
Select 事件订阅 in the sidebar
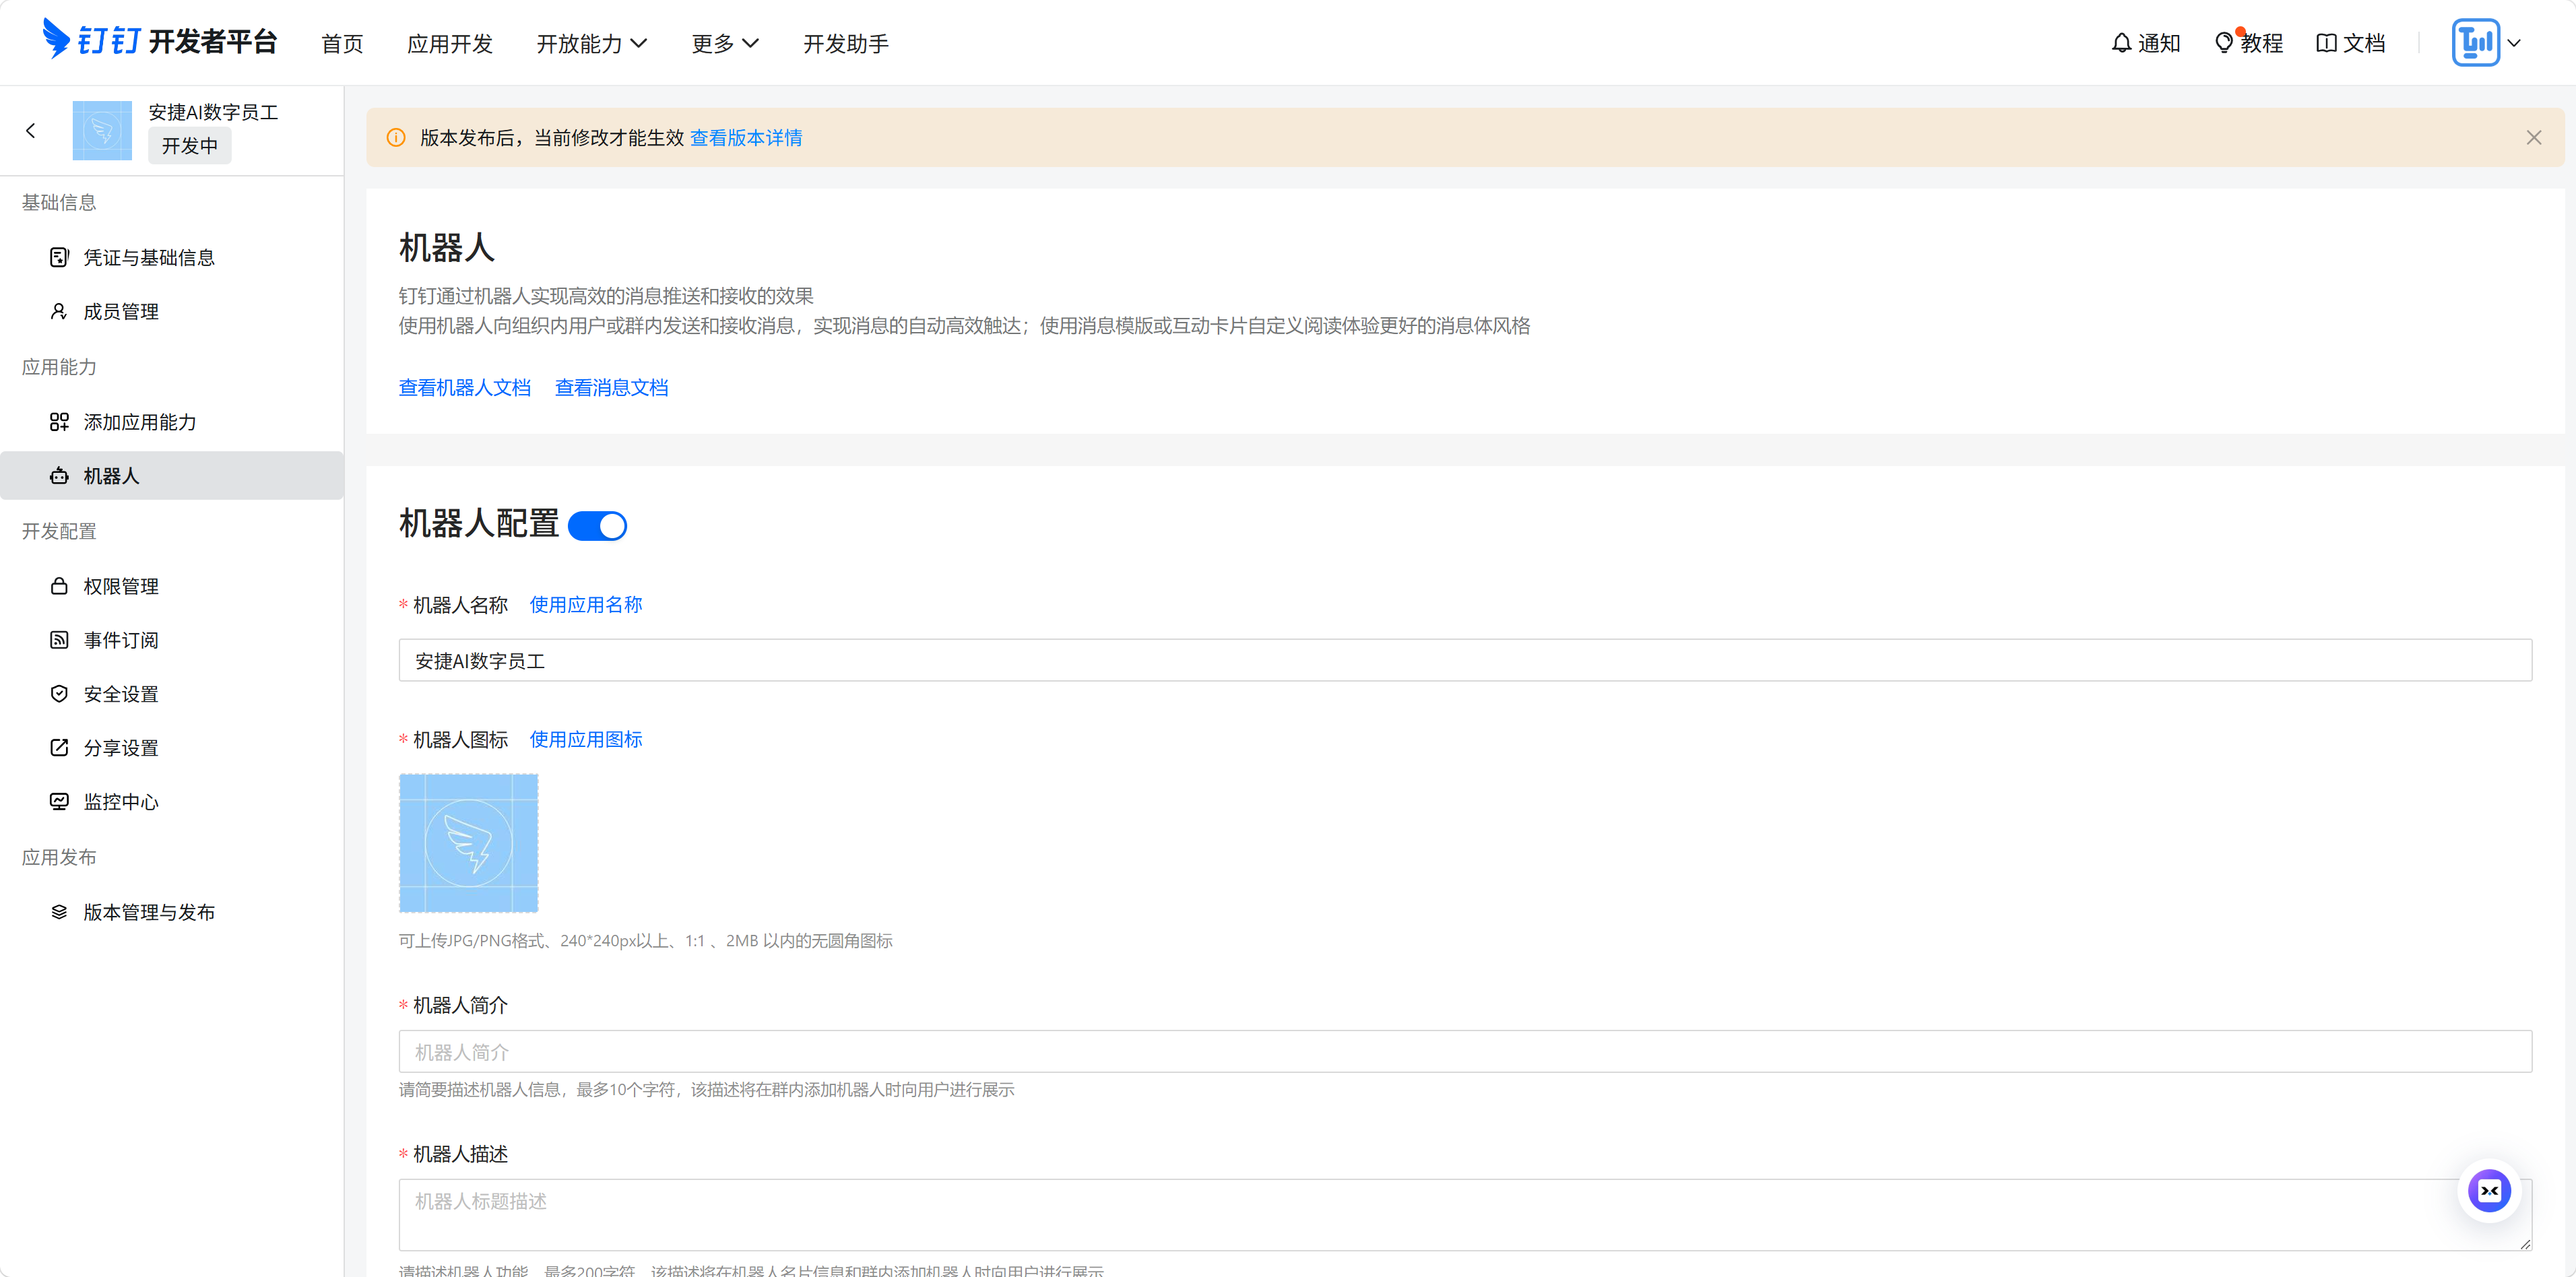coord(172,640)
